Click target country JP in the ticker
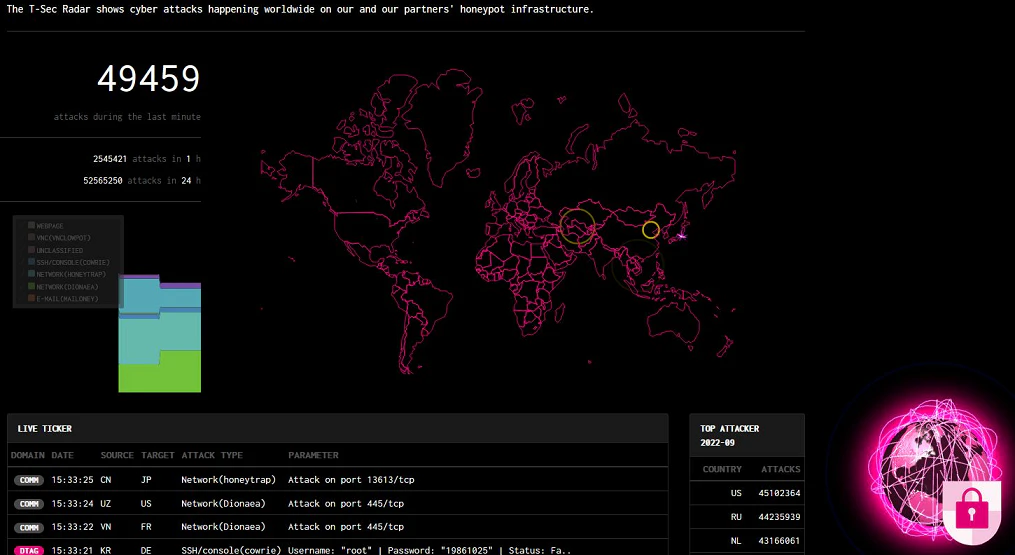This screenshot has width=1015, height=555. [146, 481]
